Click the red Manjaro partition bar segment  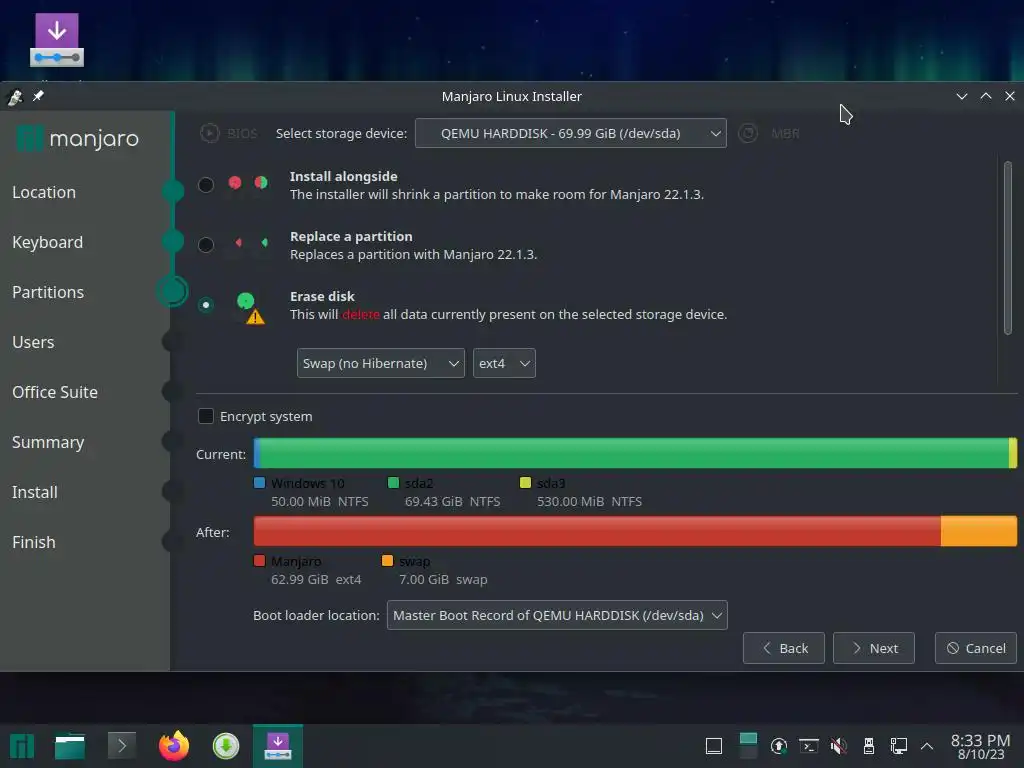[597, 531]
